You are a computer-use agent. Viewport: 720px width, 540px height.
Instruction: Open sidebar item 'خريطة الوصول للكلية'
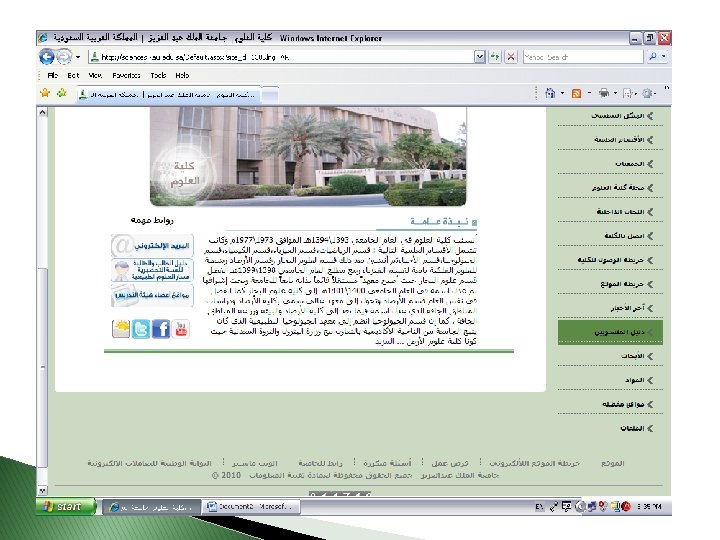click(611, 260)
